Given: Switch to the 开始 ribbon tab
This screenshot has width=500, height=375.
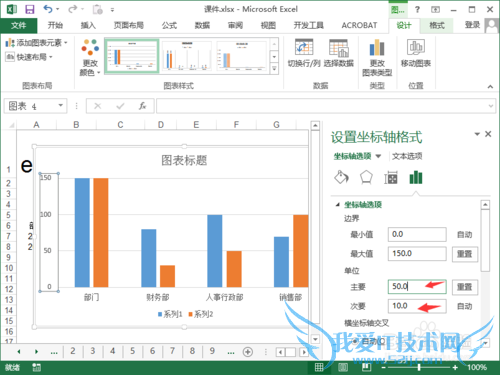Looking at the screenshot, I should click(55, 25).
